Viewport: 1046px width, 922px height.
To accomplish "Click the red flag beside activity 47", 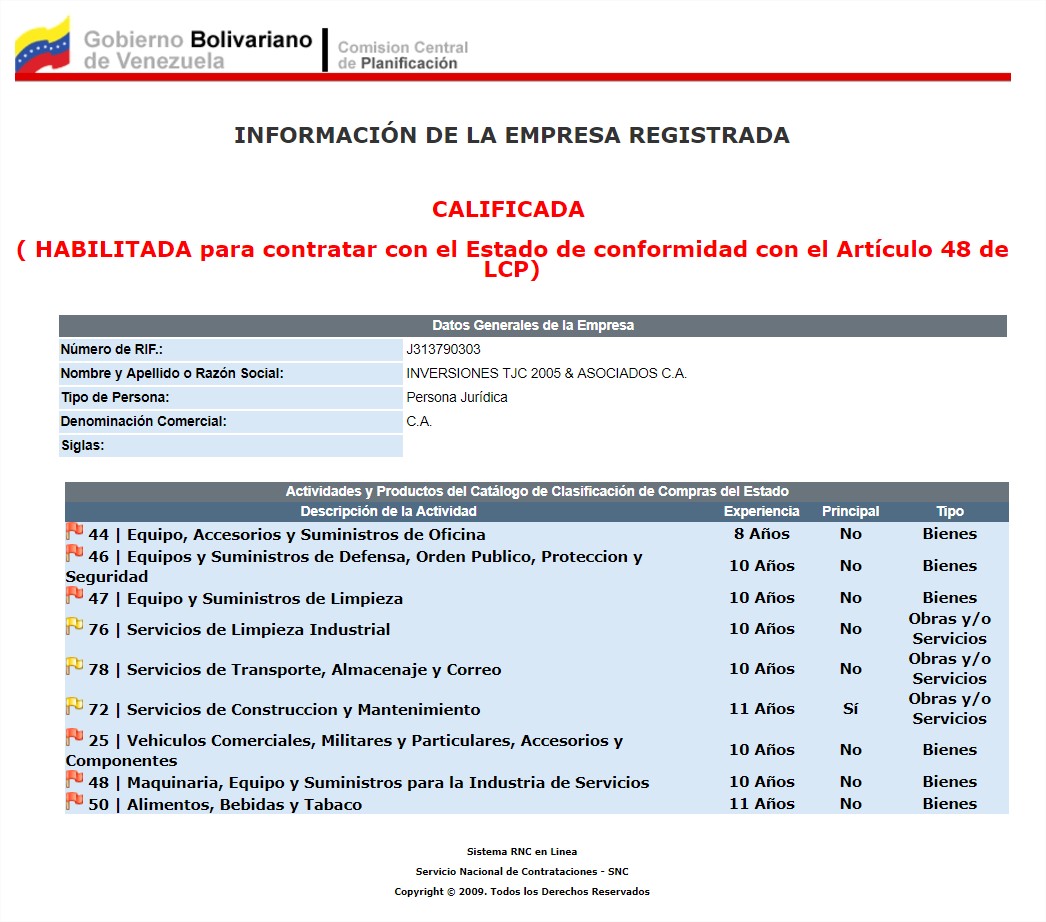I will (x=74, y=595).
